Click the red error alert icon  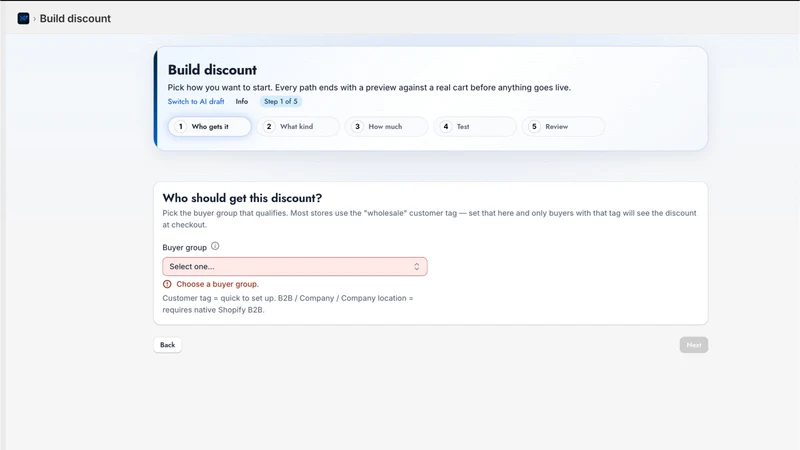[x=167, y=284]
